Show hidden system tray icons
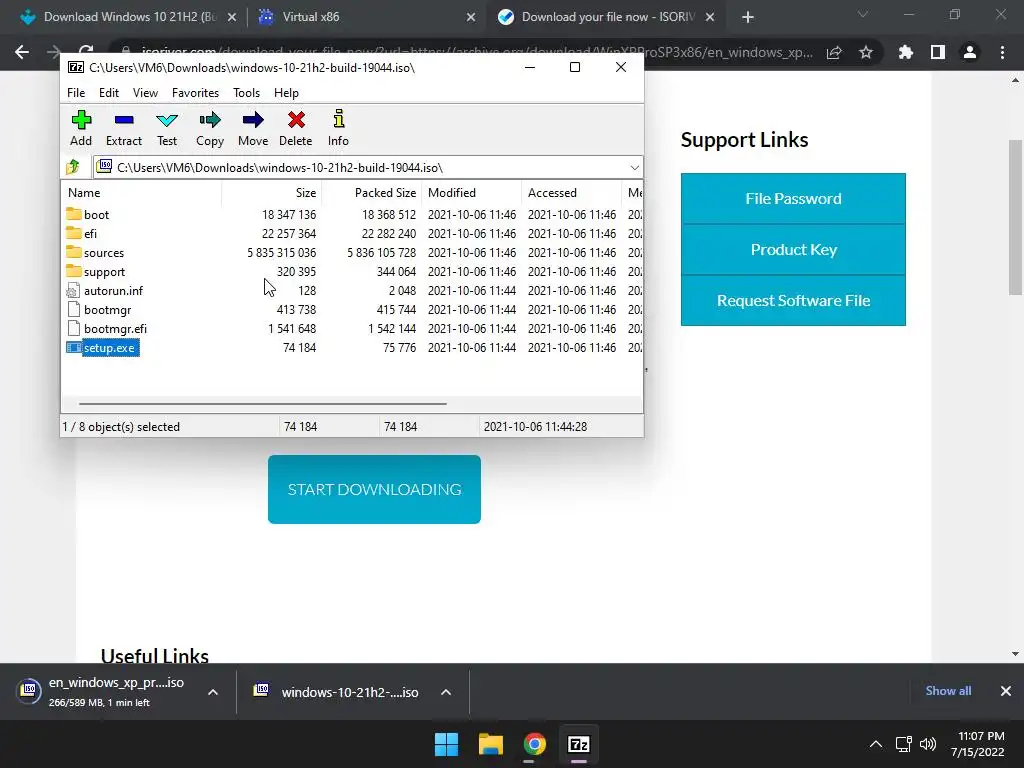 pos(876,744)
